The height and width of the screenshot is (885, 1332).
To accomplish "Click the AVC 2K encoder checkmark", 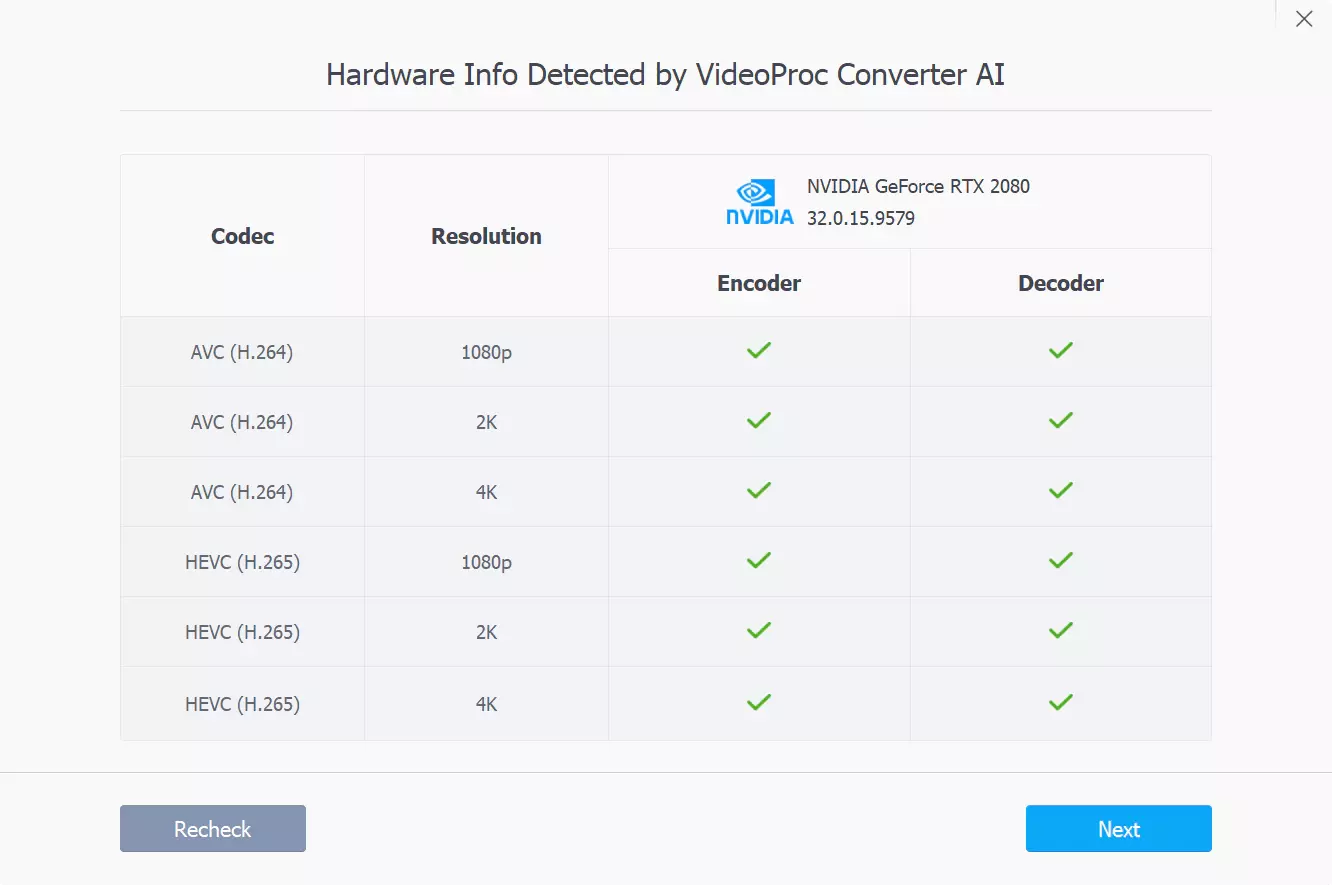I will tap(759, 421).
